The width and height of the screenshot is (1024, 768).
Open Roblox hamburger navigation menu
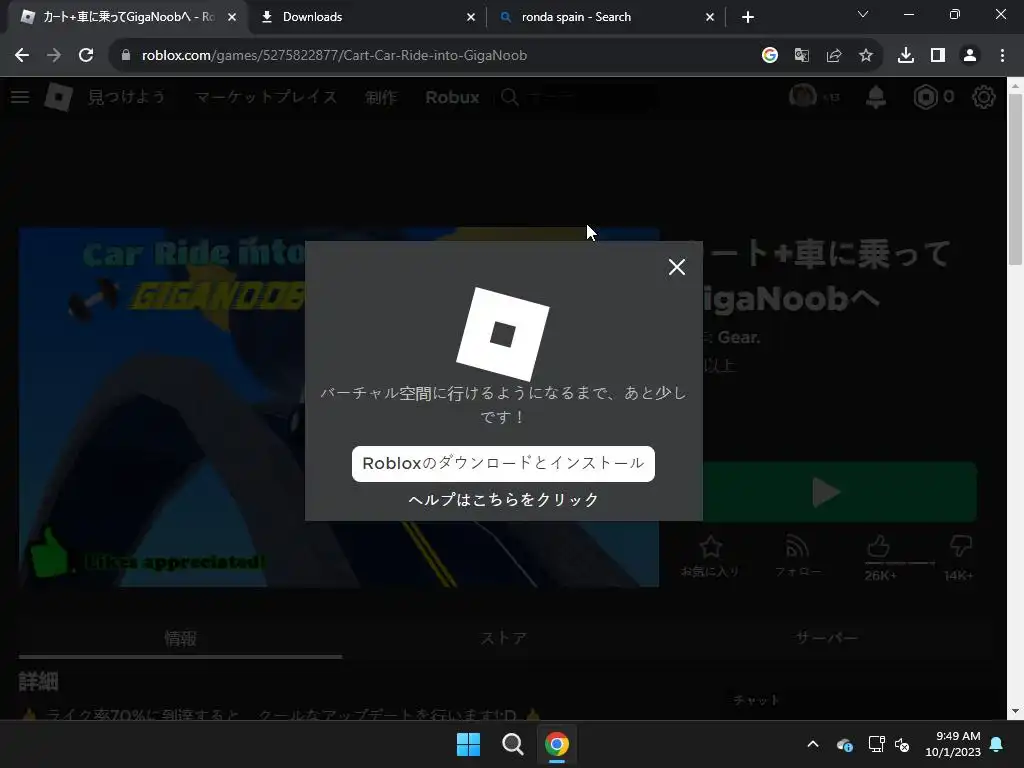point(20,97)
